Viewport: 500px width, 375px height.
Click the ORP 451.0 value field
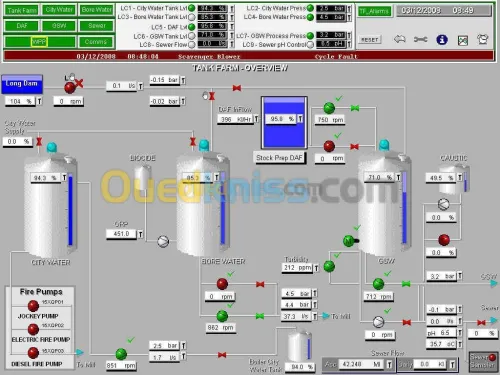121,234
